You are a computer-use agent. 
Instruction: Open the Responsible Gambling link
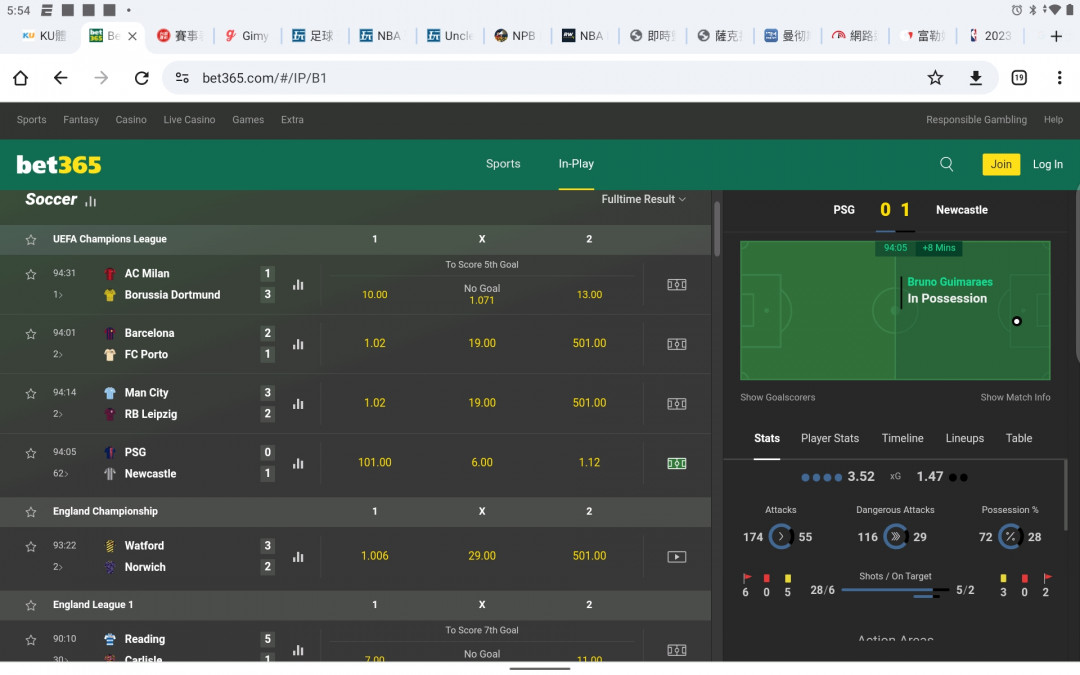[x=976, y=120]
